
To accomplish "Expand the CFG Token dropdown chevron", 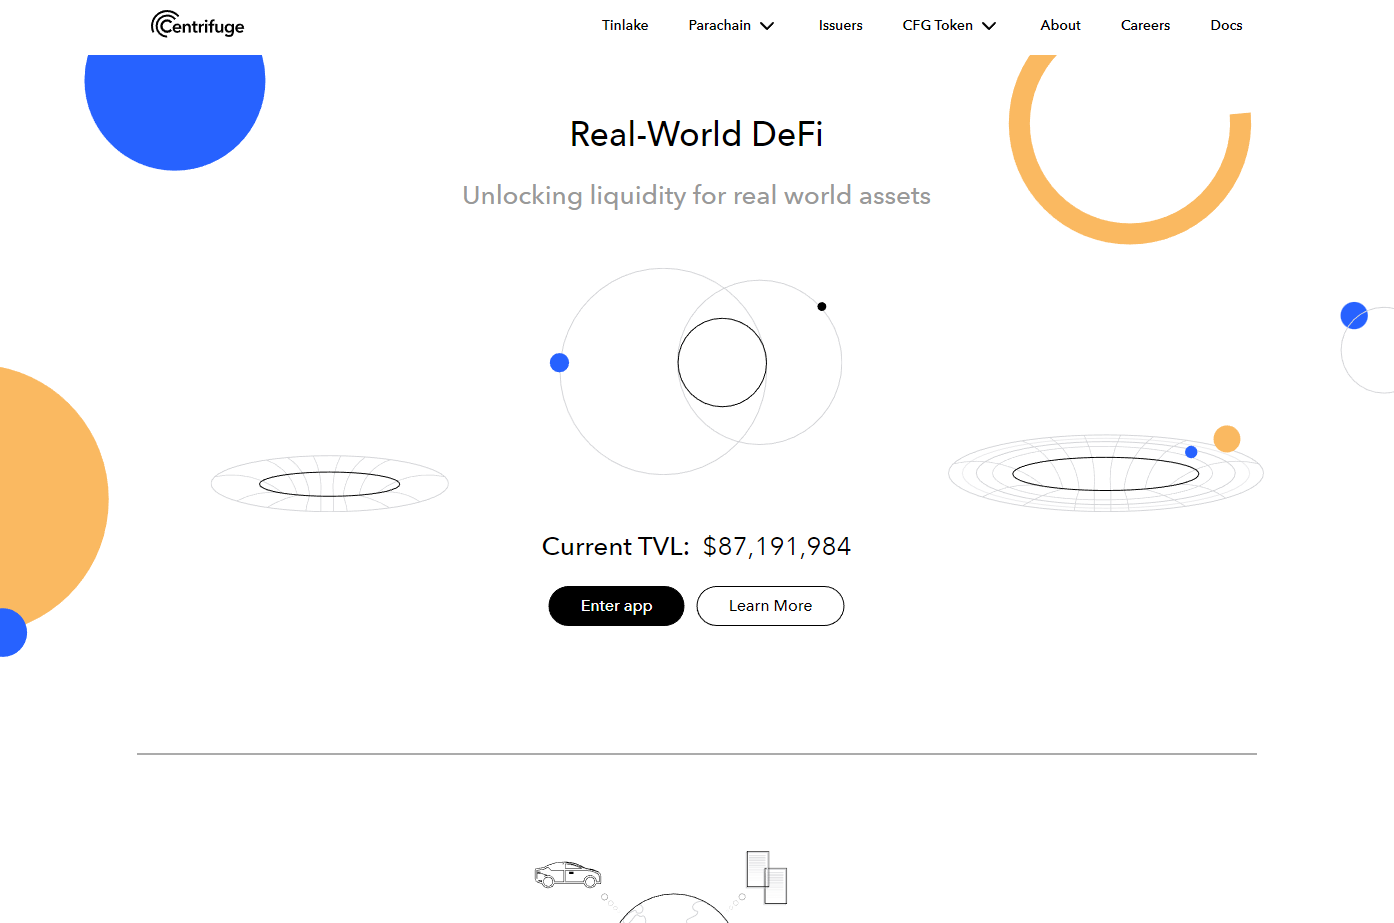I will (989, 26).
